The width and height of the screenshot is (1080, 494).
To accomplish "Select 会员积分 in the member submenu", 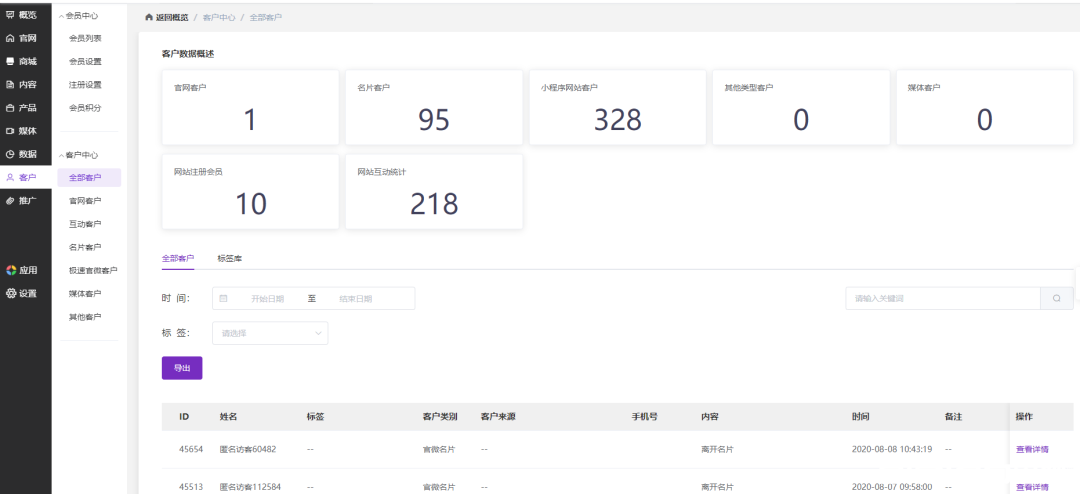I will (85, 108).
